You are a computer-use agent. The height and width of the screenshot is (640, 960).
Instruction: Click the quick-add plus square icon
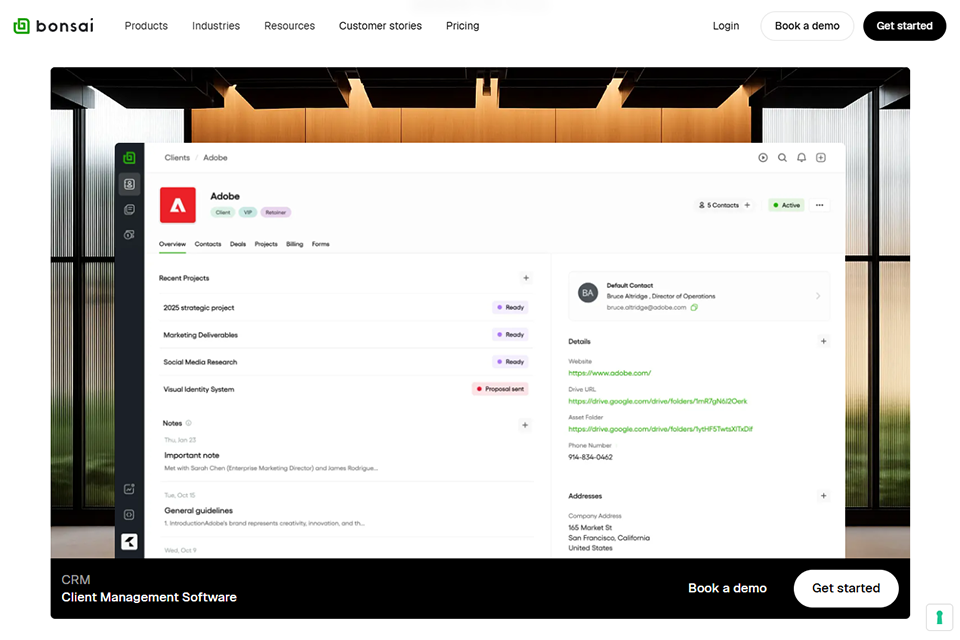click(821, 157)
